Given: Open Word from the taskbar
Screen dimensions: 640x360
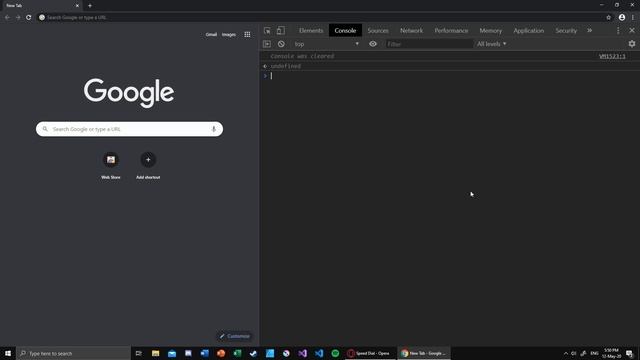Looking at the screenshot, I should [x=204, y=353].
